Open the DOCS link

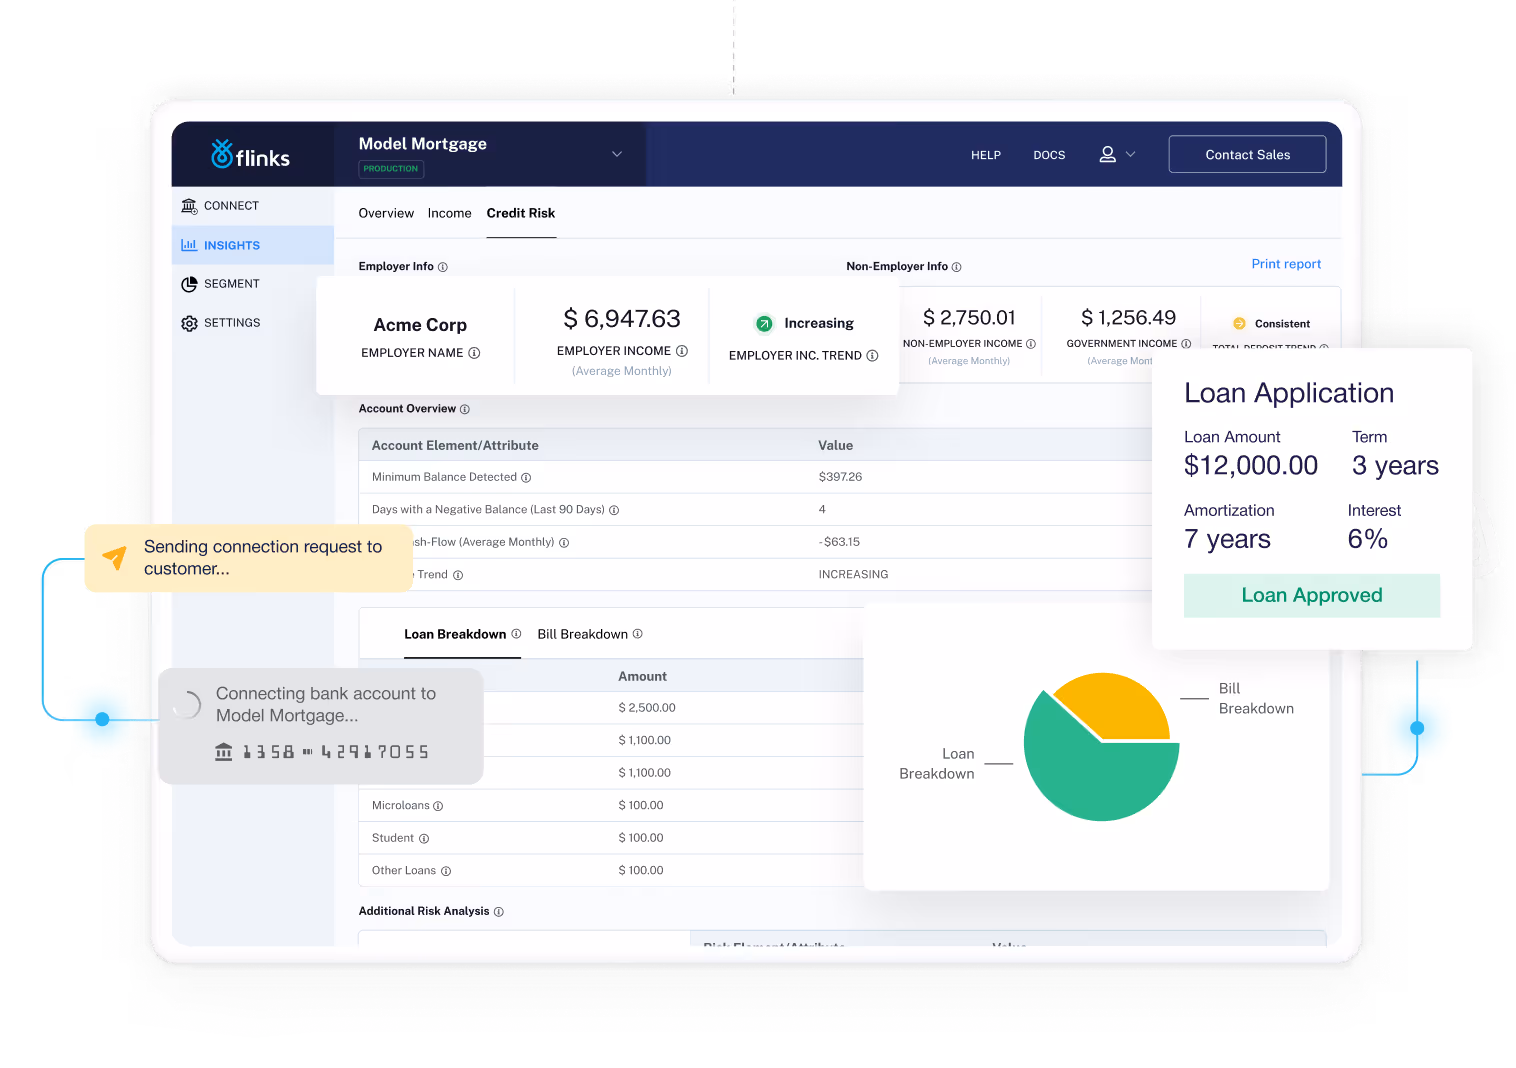(x=1049, y=155)
